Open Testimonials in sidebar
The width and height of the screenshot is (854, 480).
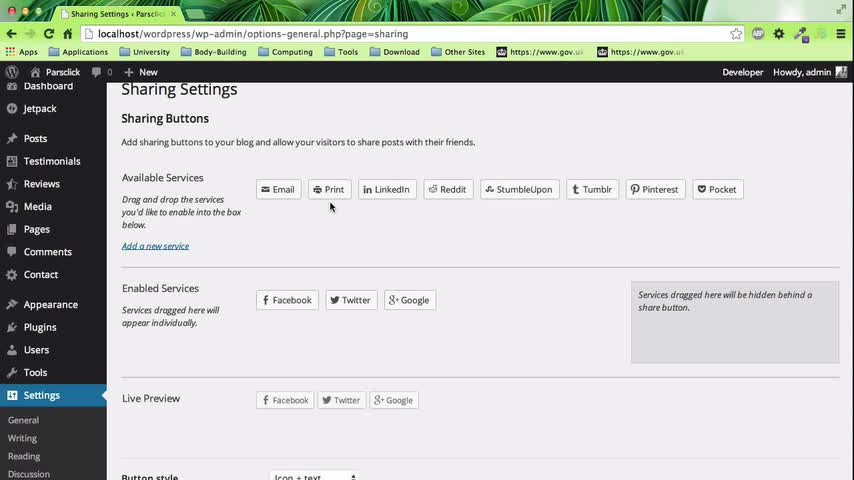point(53,161)
